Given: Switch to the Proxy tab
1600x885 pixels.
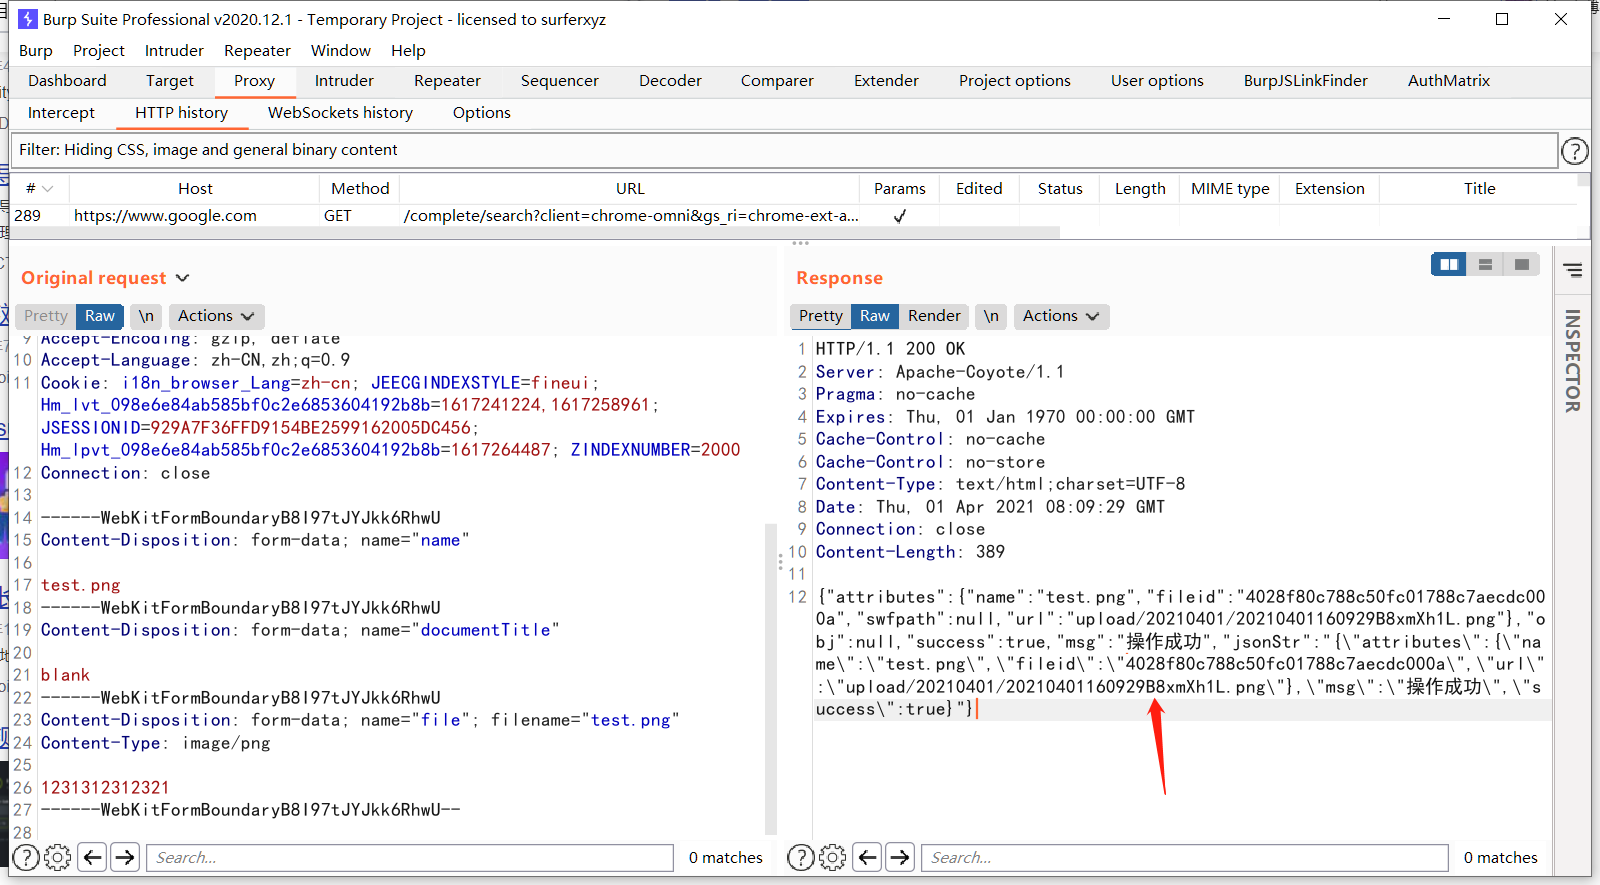Looking at the screenshot, I should pos(255,81).
